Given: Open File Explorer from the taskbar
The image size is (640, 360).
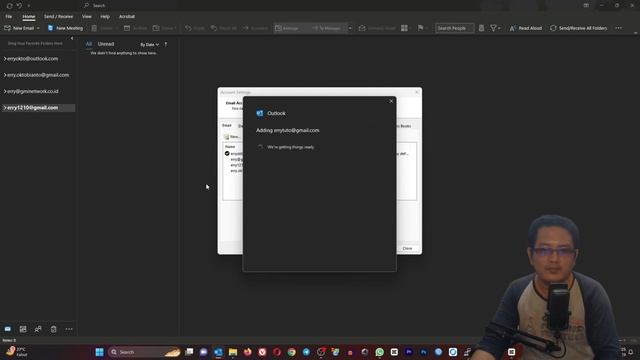Looking at the screenshot, I should tap(233, 352).
